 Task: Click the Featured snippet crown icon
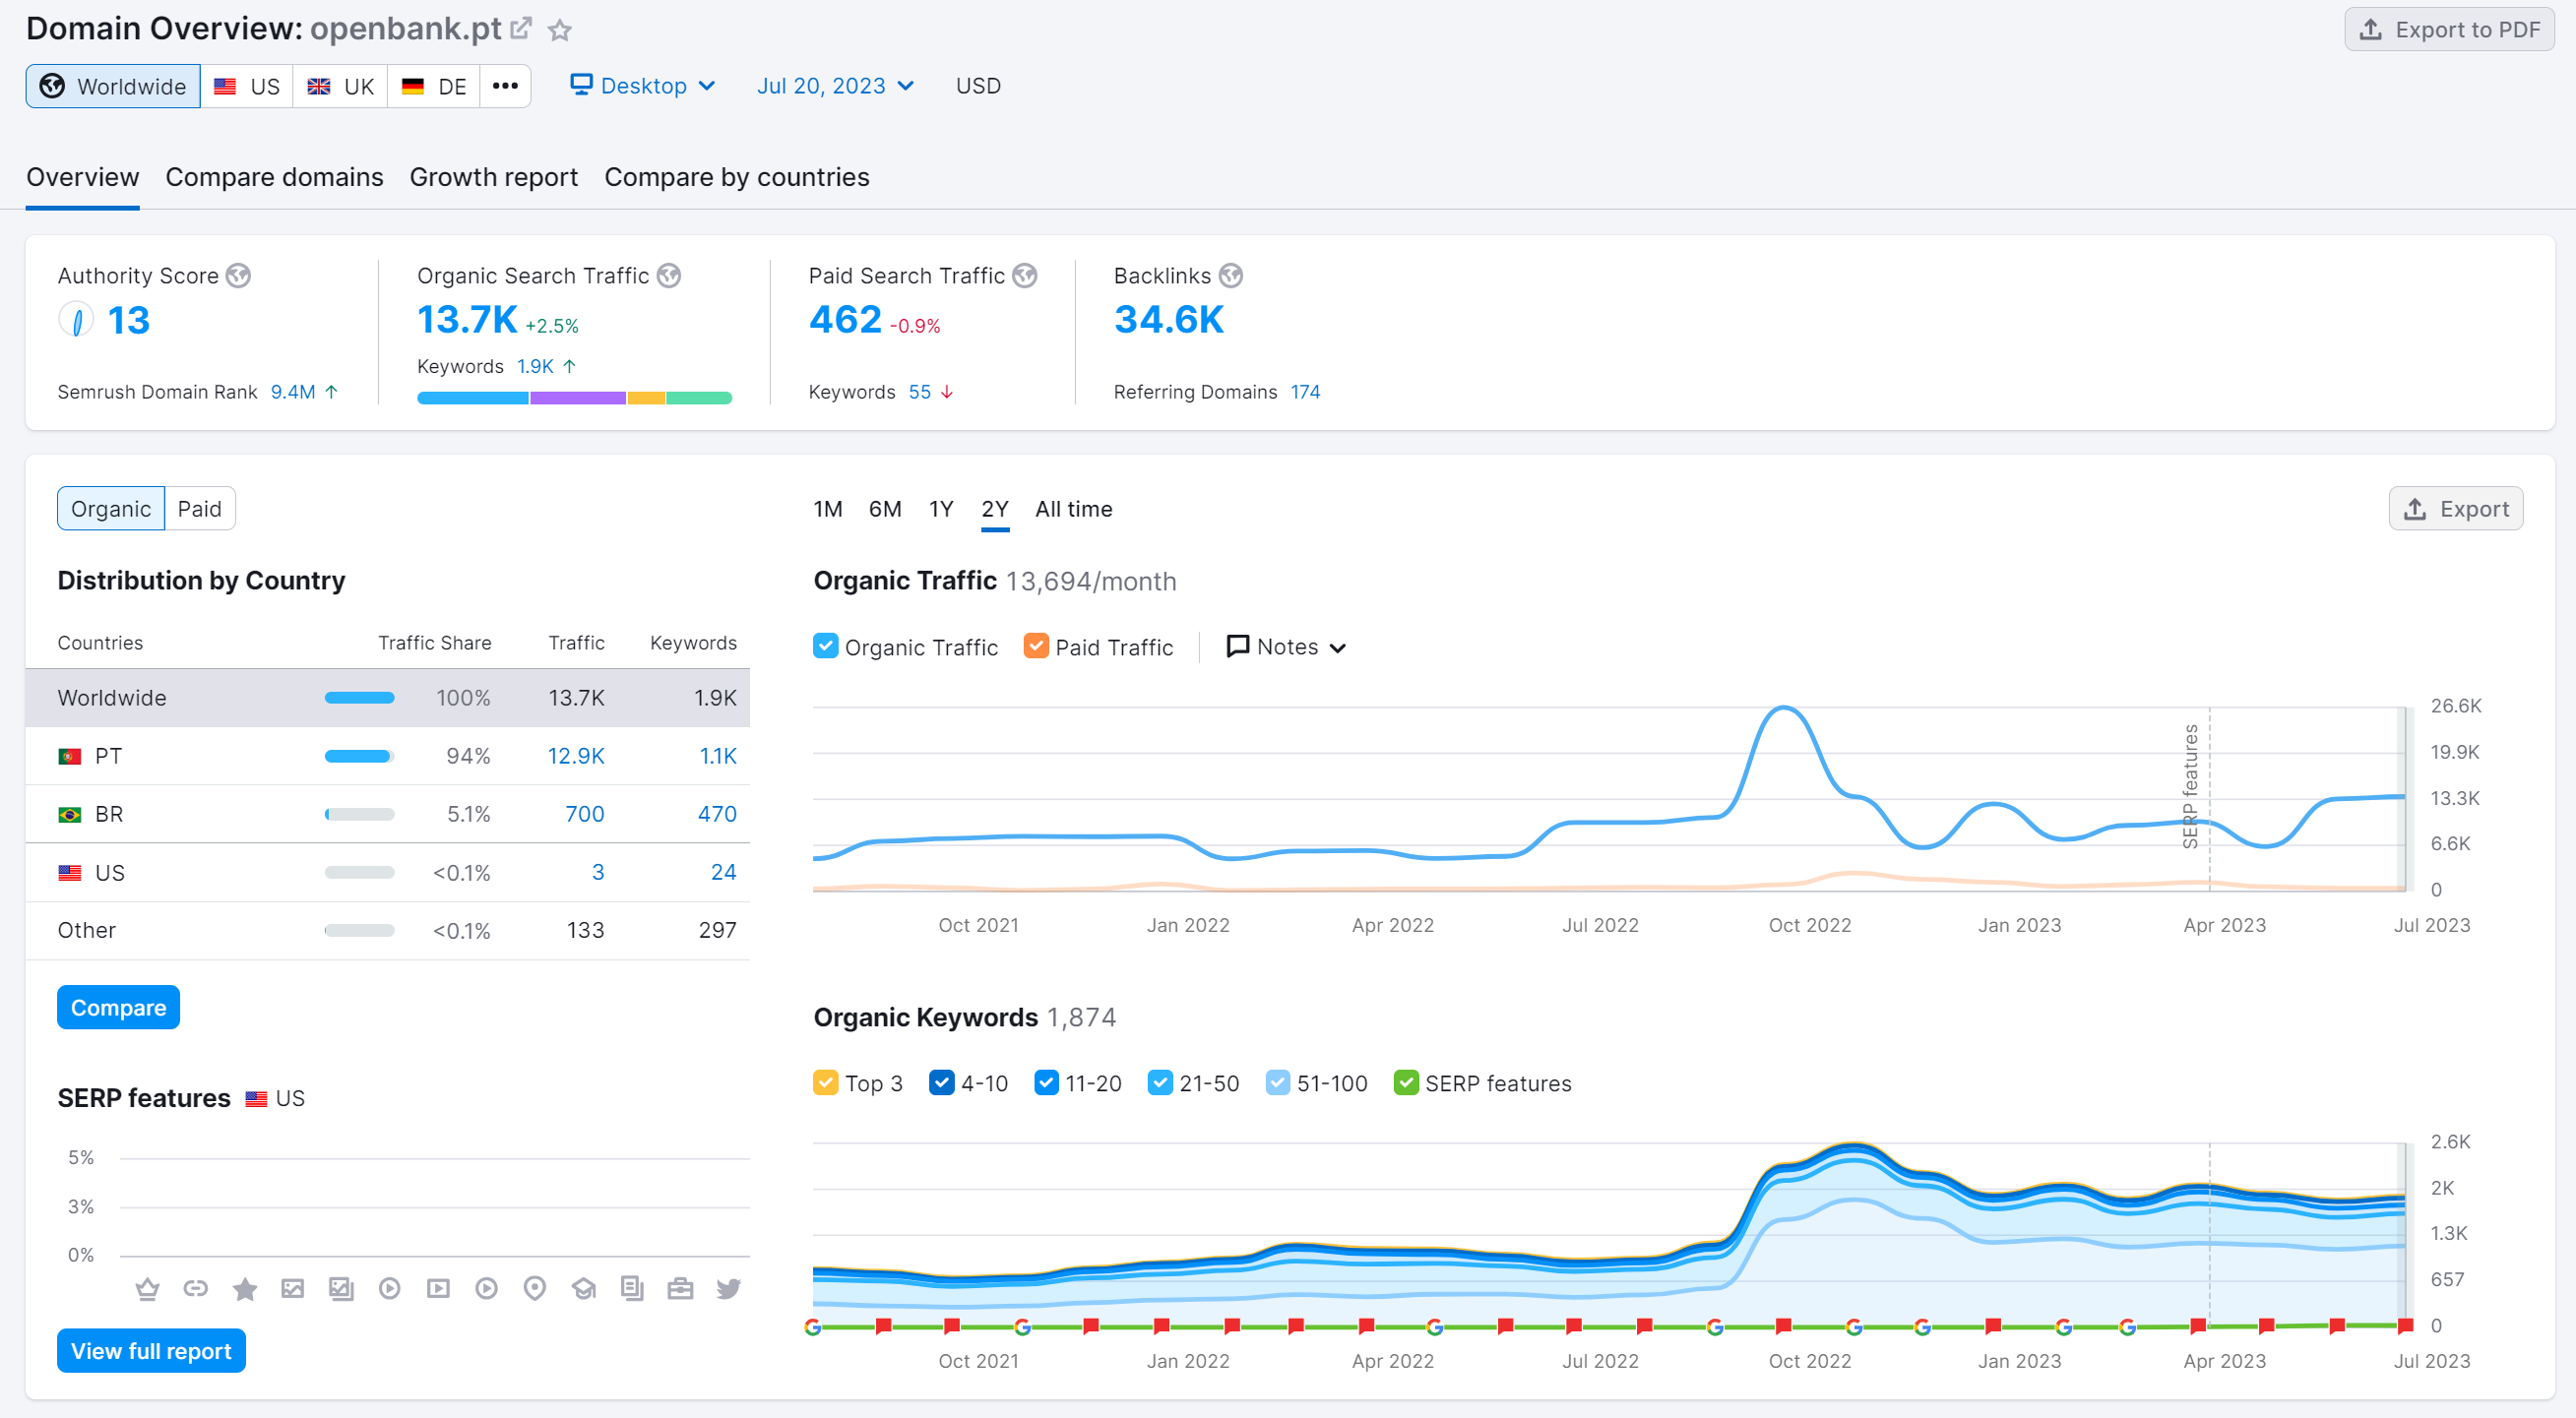(x=147, y=1289)
